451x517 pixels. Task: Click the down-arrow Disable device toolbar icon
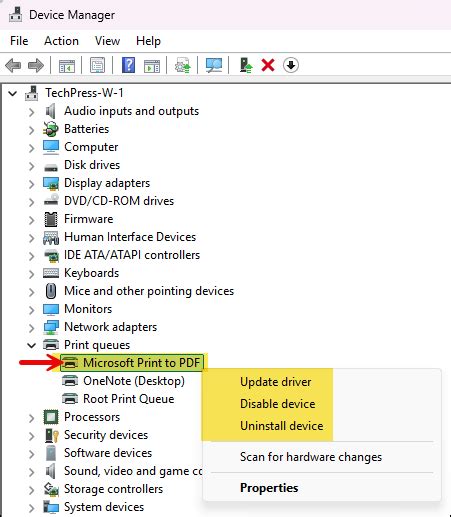(291, 65)
